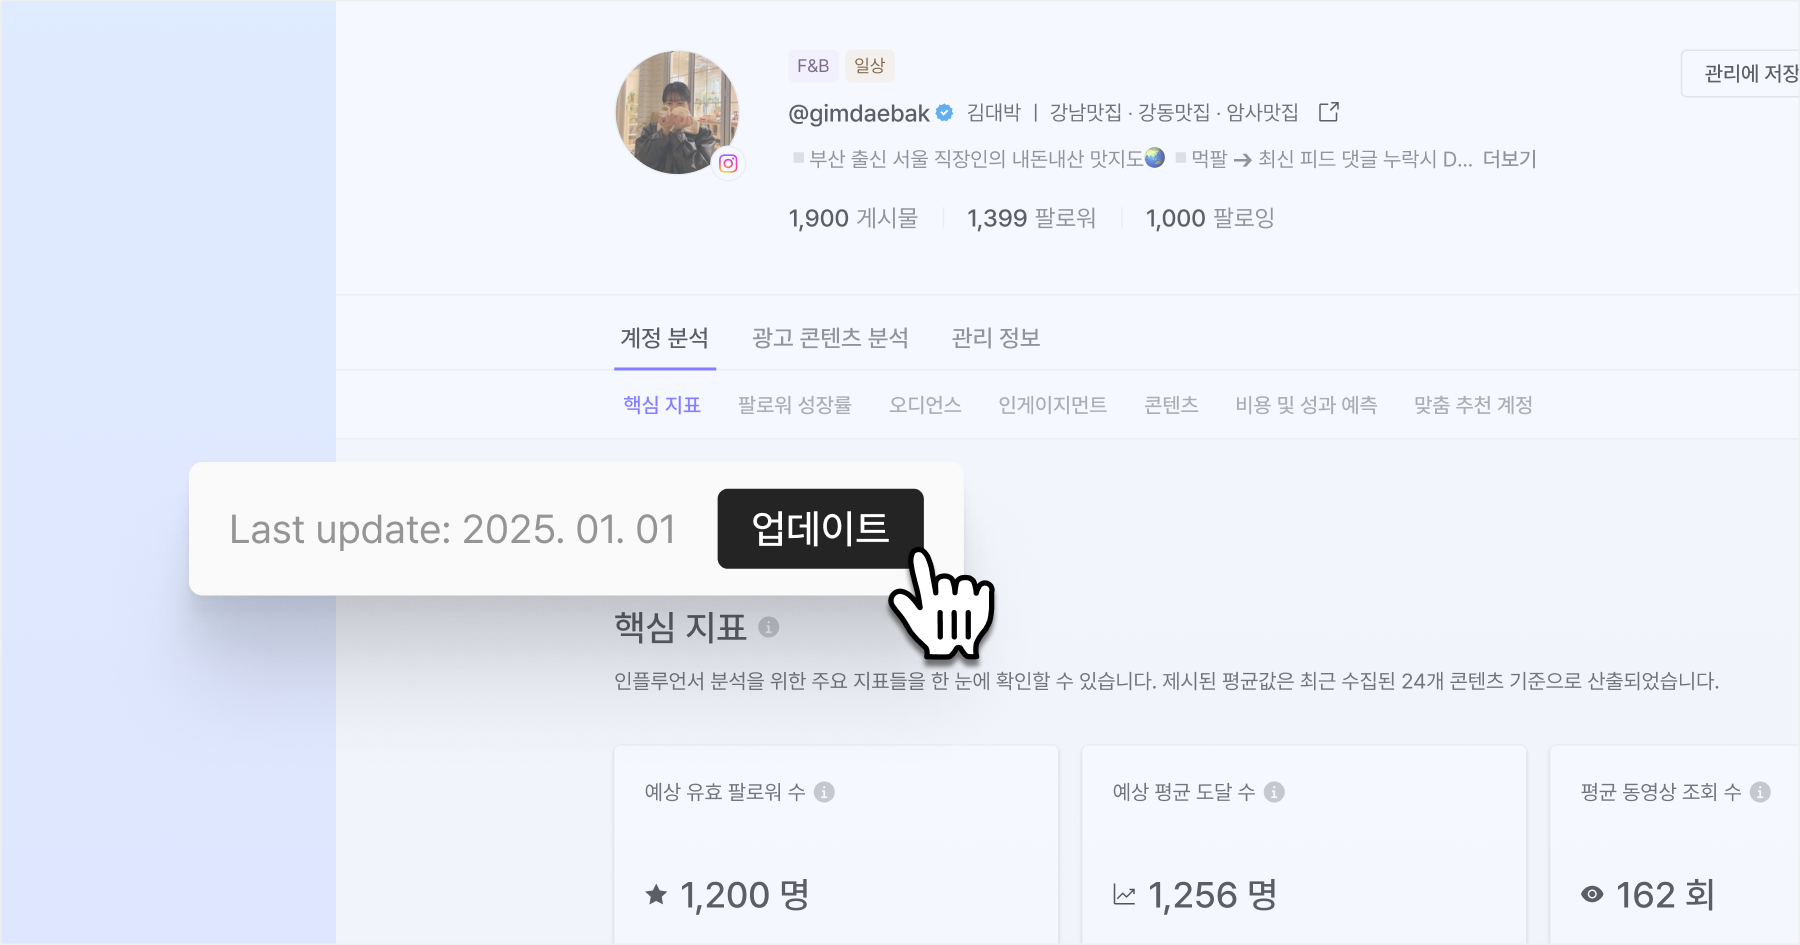Image resolution: width=1800 pixels, height=945 pixels.
Task: Jump to 비용 및 성과 예측 section
Action: [1306, 405]
